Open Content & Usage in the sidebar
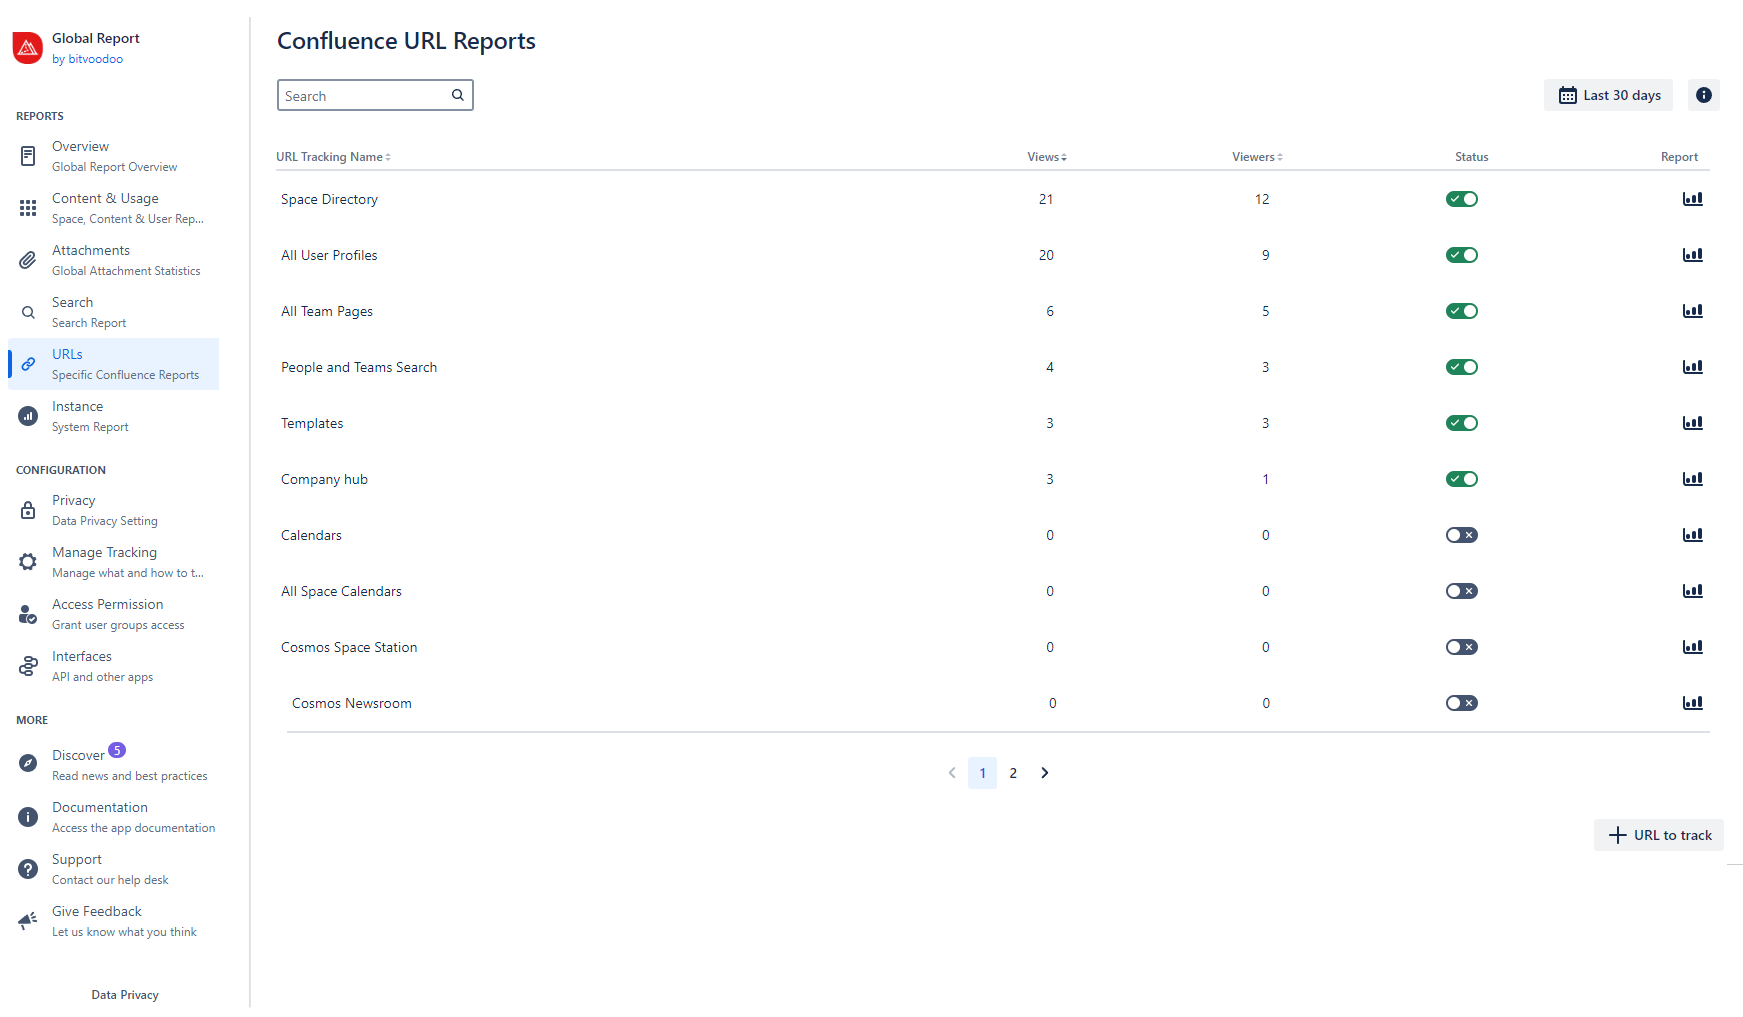Image resolution: width=1743 pixels, height=1017 pixels. [105, 208]
